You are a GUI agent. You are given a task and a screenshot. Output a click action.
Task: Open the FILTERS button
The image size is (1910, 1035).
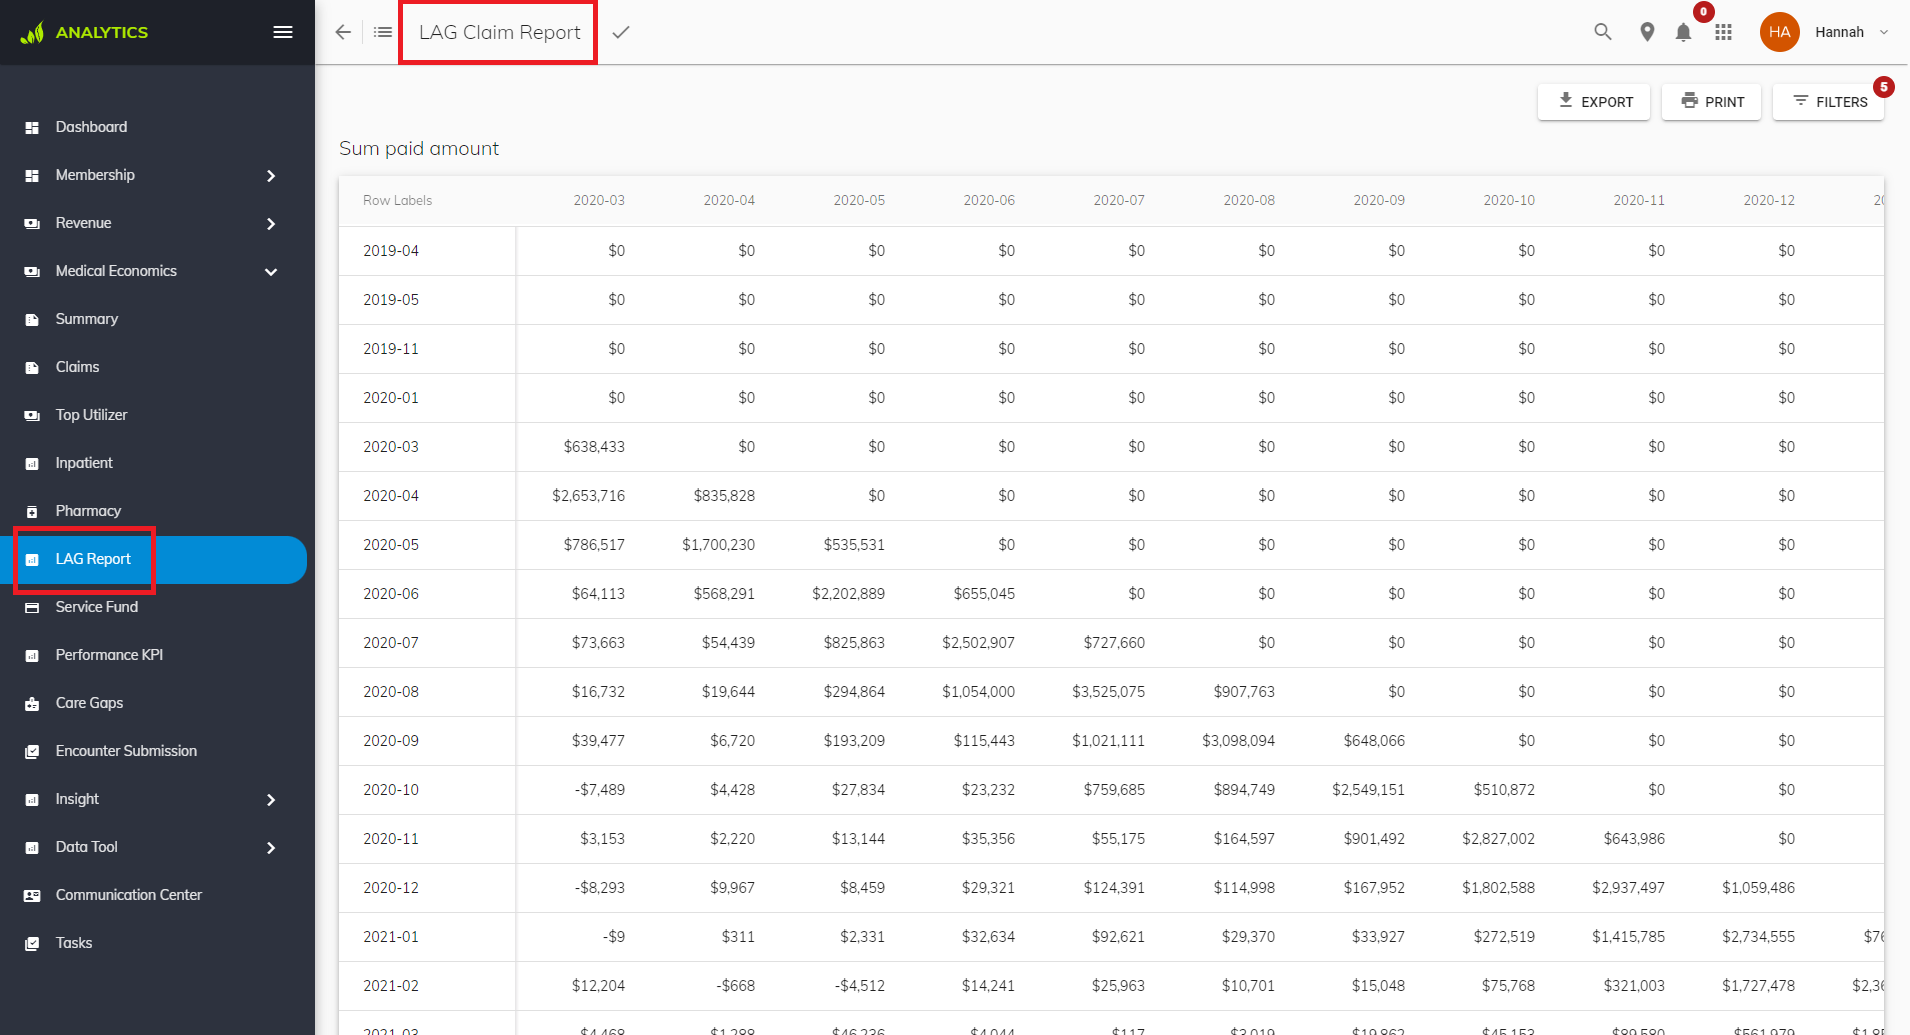tap(1828, 102)
